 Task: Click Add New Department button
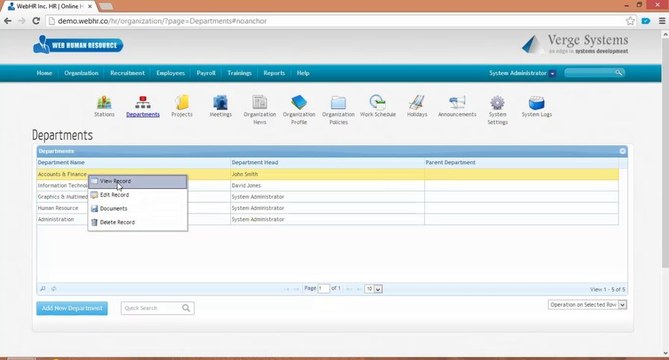(x=72, y=308)
